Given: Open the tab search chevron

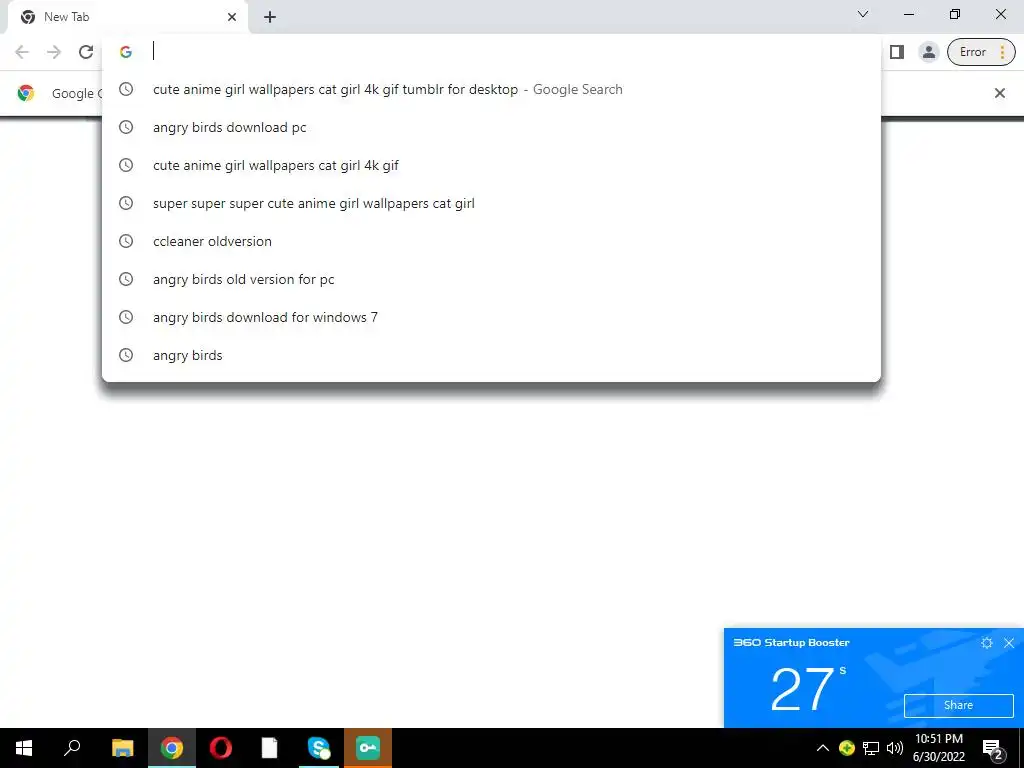Looking at the screenshot, I should [x=863, y=14].
